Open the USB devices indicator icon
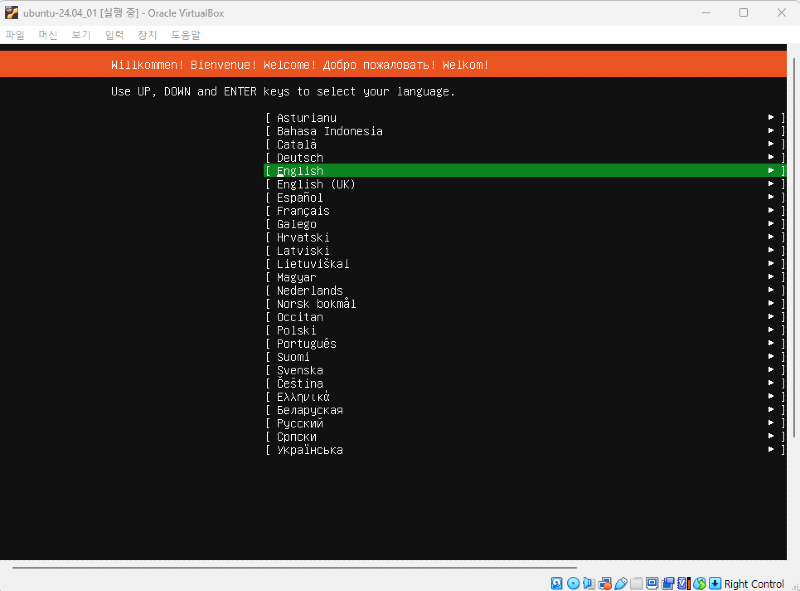The image size is (800, 591). (x=621, y=583)
